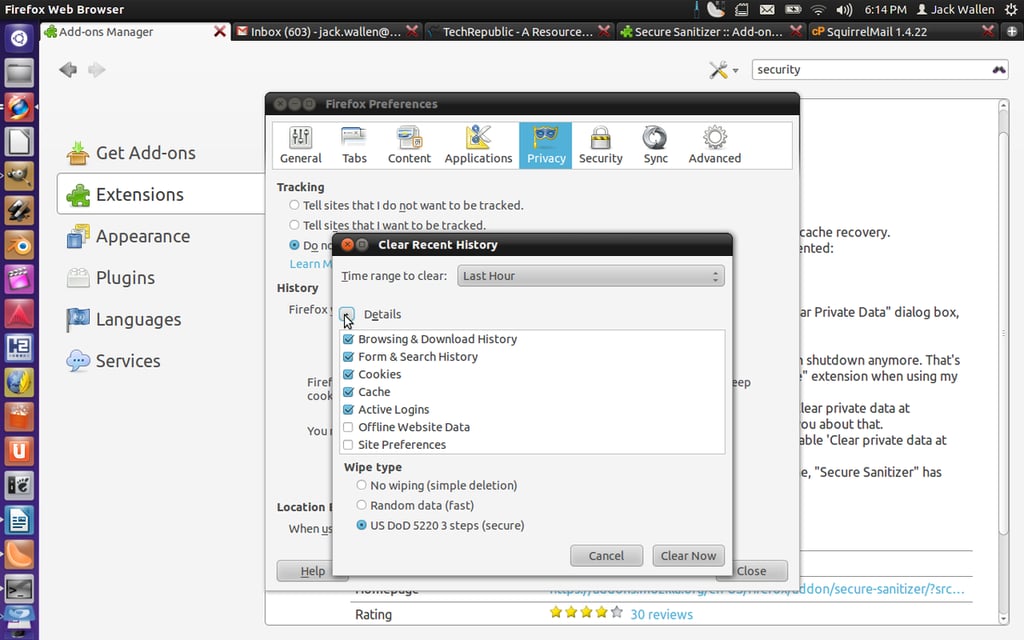This screenshot has width=1024, height=640.
Task: Open Extensions section
Action: coord(160,195)
